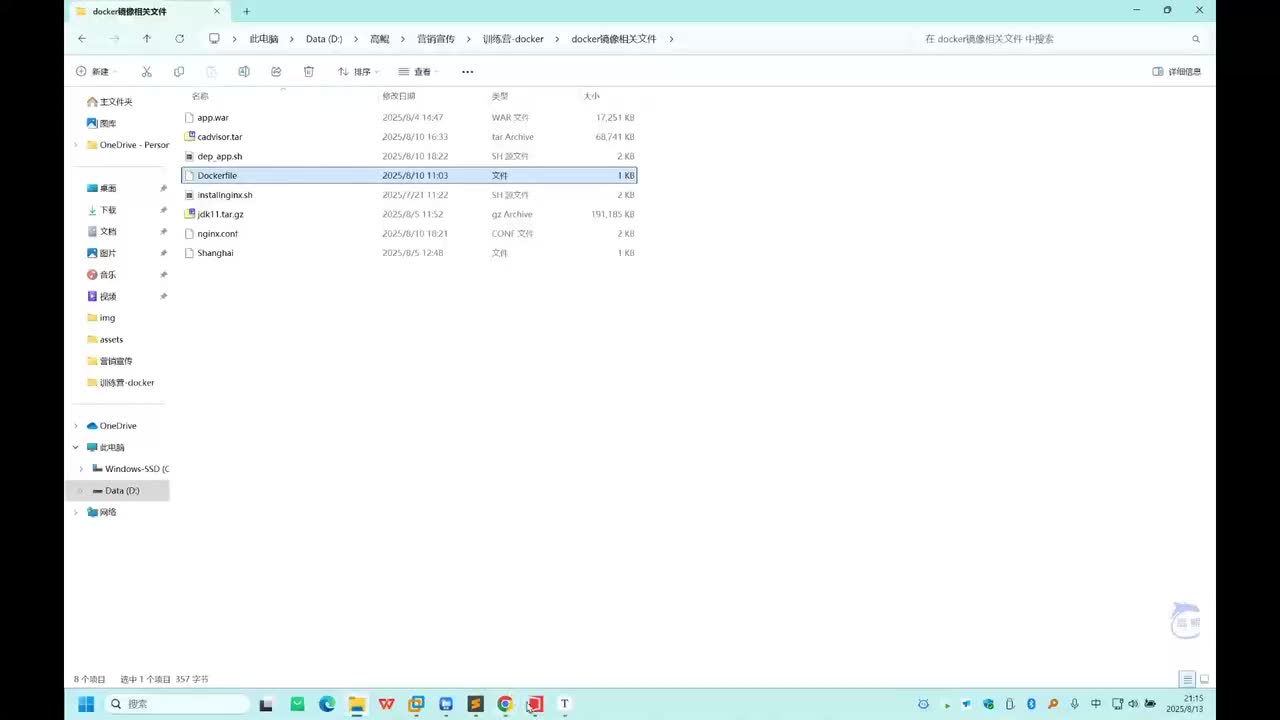Click the search magnifier icon in Explorer
This screenshot has height=720, width=1280.
1196,39
